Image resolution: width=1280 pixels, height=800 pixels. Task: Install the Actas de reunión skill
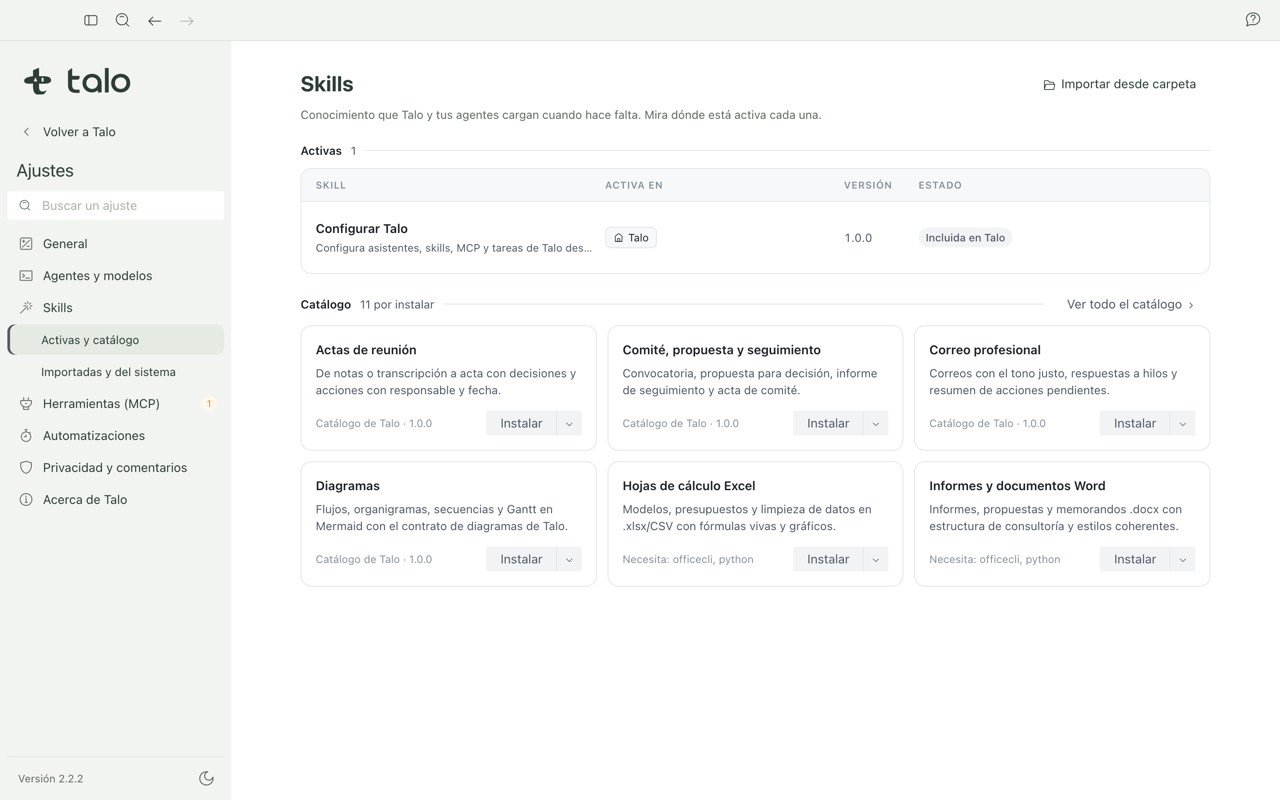point(521,423)
